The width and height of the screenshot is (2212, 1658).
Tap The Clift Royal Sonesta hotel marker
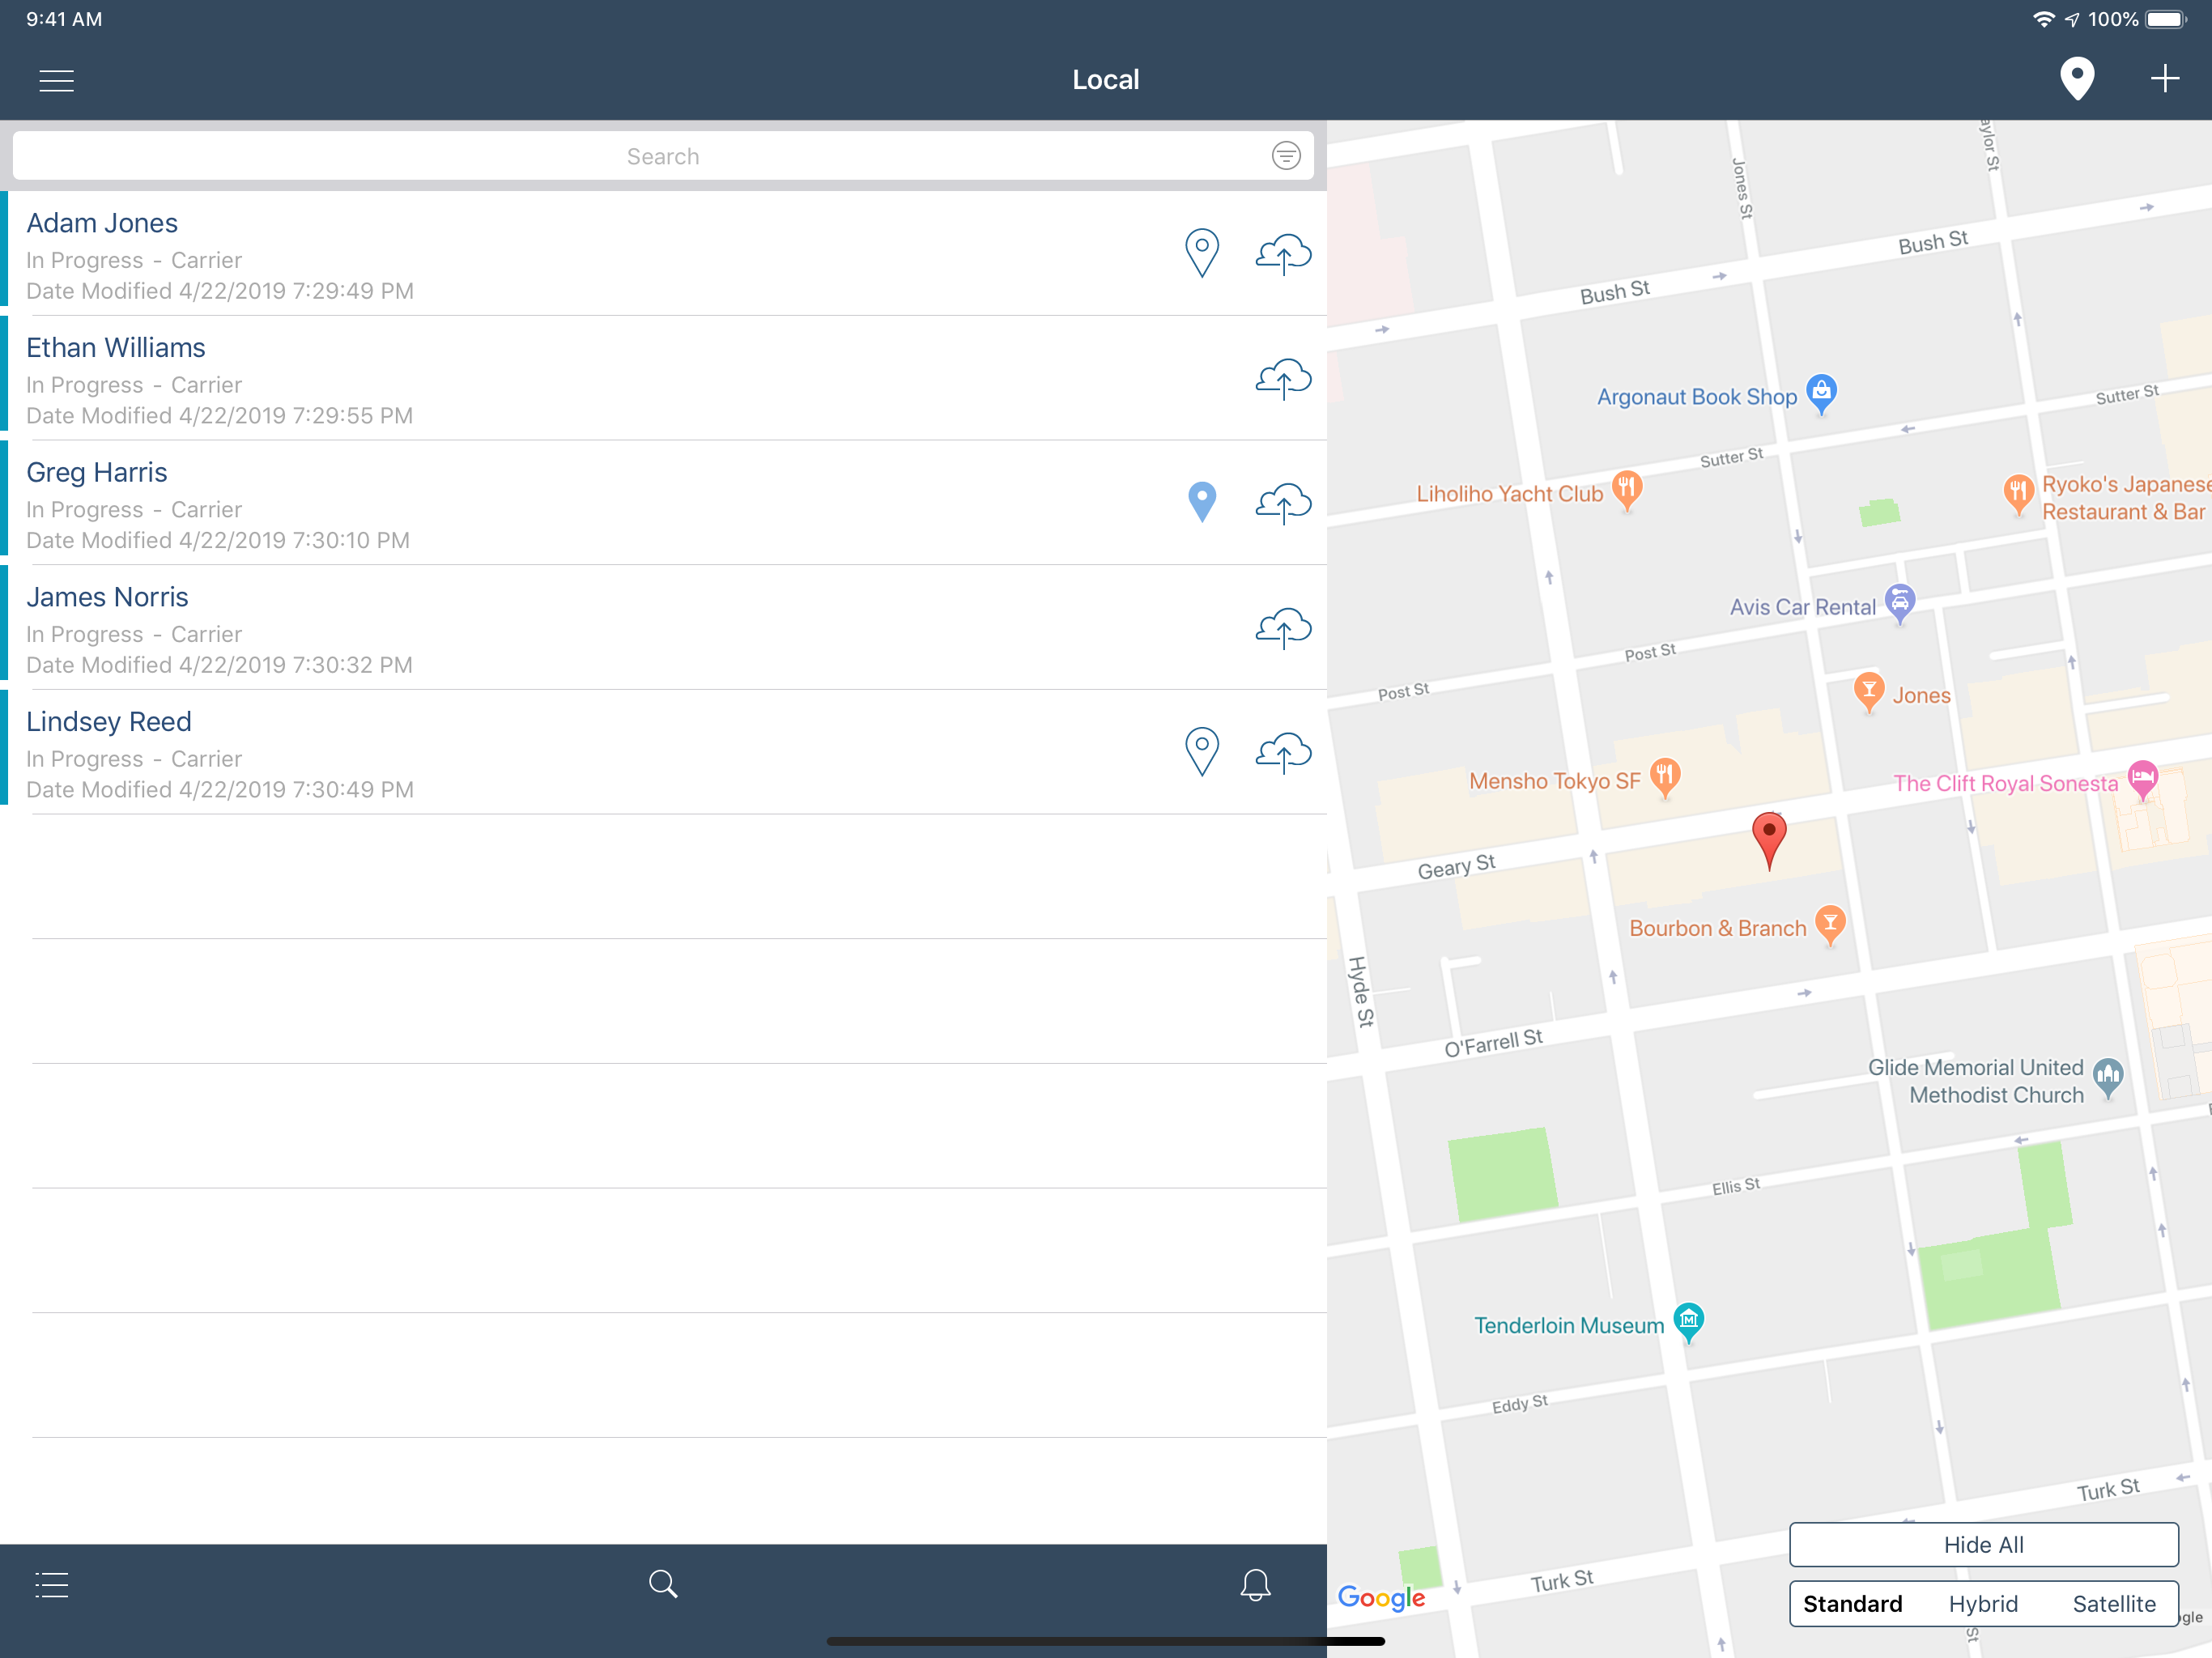(2142, 780)
